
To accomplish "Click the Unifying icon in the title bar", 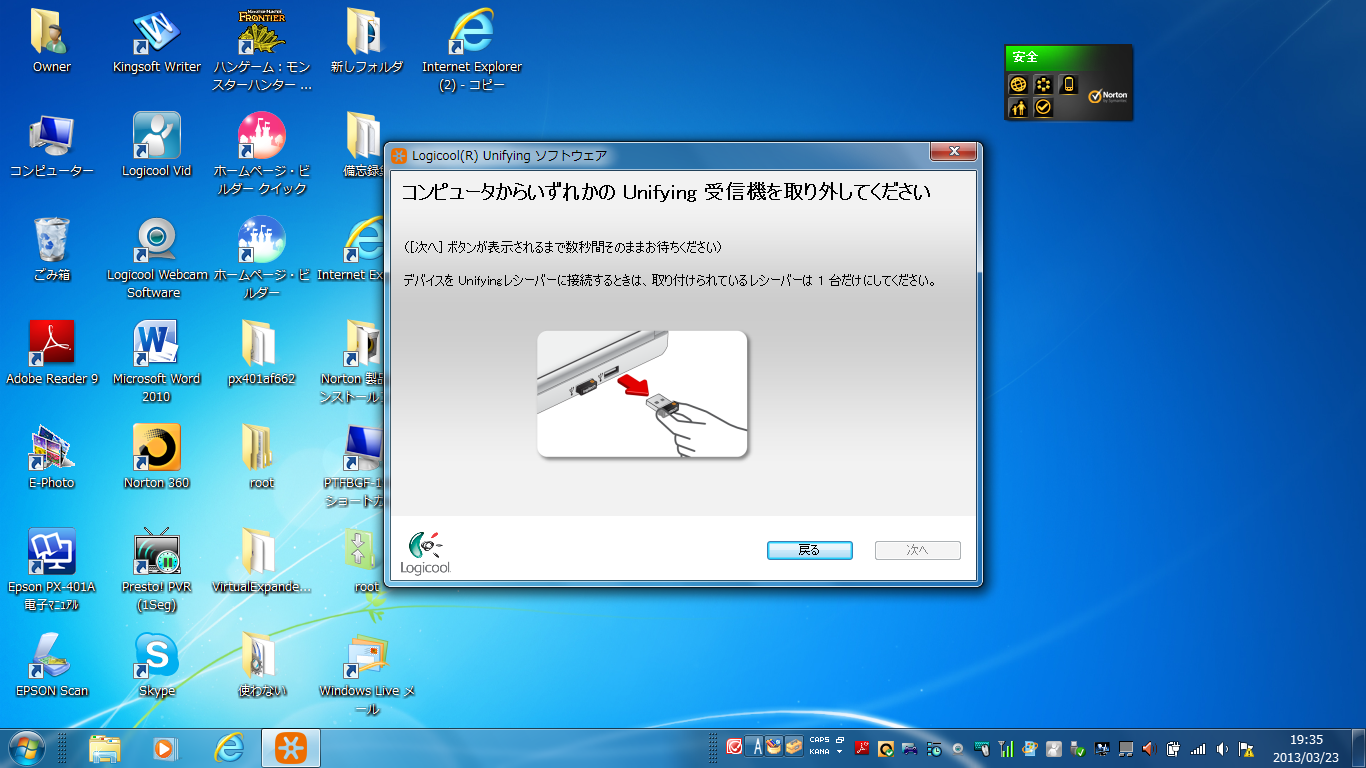I will (399, 156).
